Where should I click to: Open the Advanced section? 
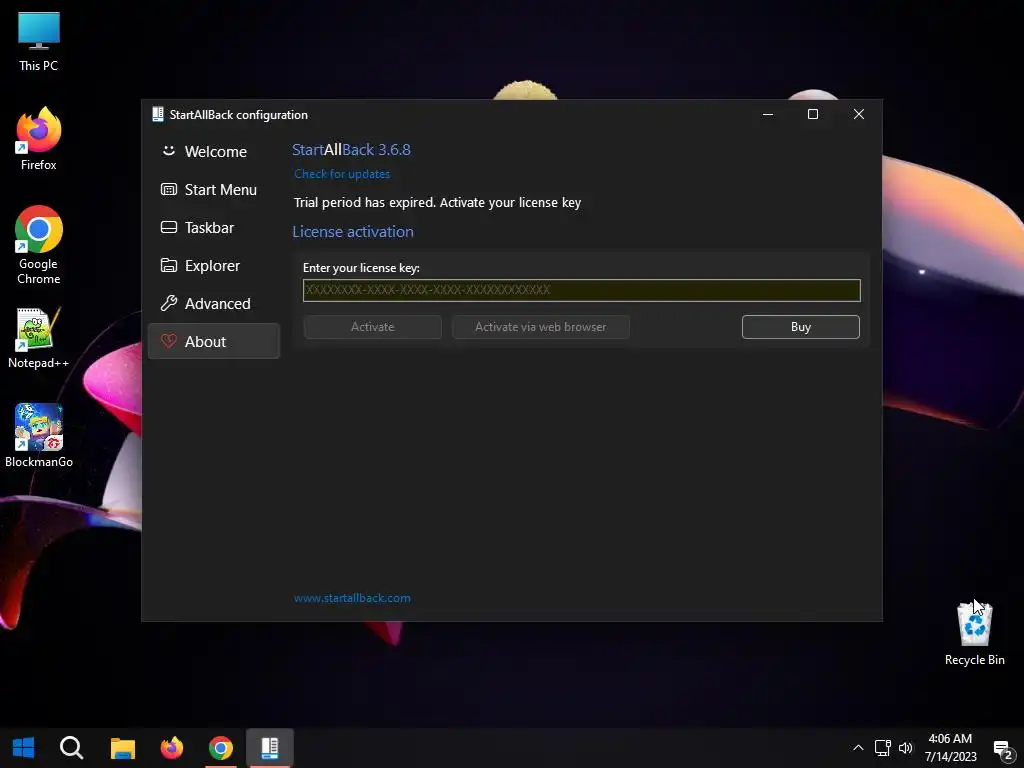pos(214,303)
